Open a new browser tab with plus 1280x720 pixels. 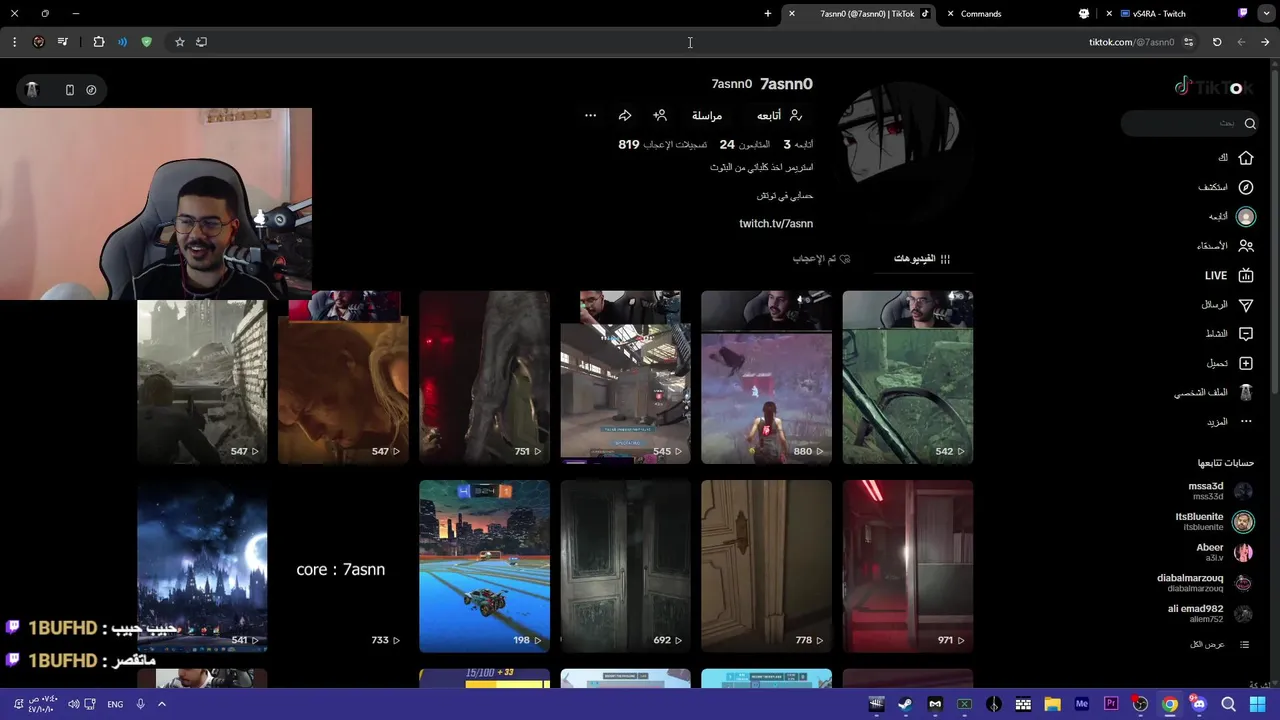tap(768, 14)
